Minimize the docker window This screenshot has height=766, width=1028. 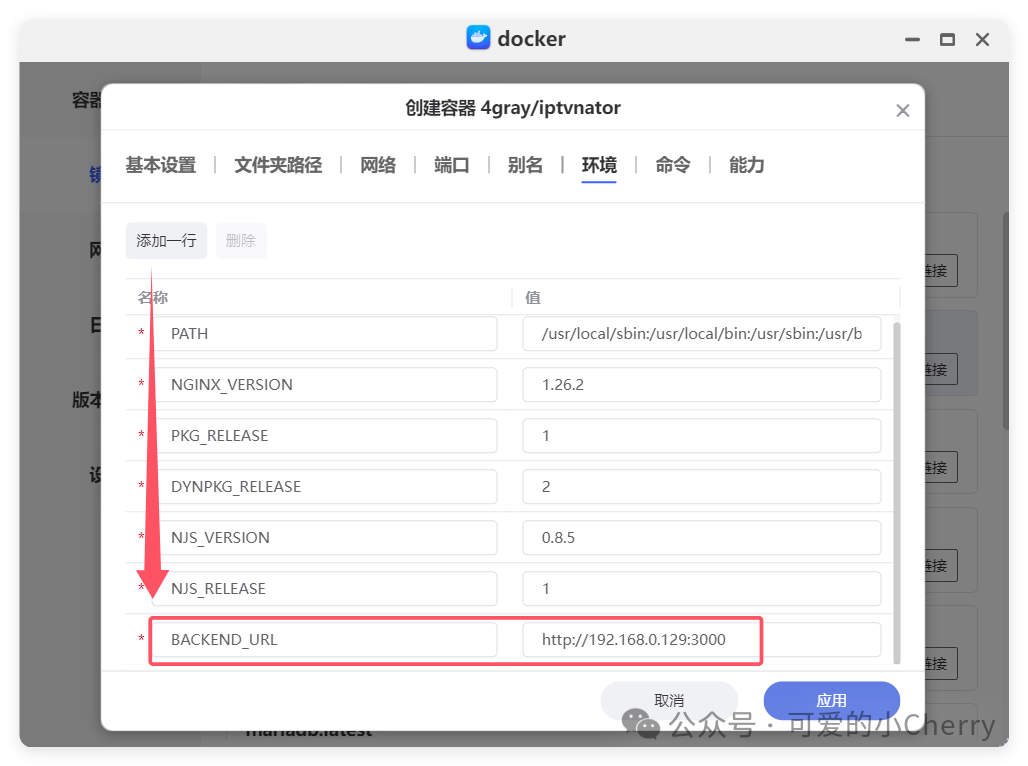click(x=912, y=39)
